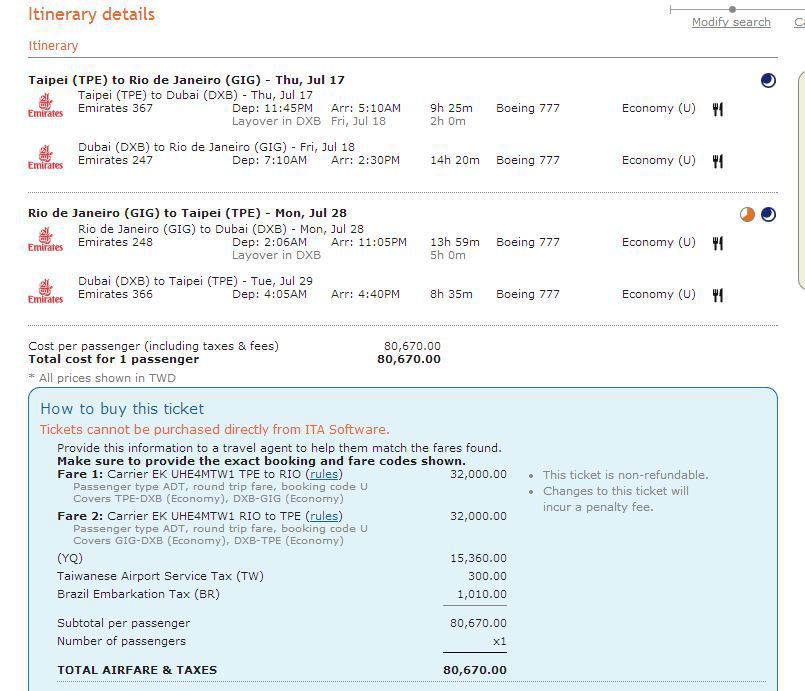The image size is (805, 691).
Task: Click meal icon for Emirates 248
Action: (x=718, y=243)
